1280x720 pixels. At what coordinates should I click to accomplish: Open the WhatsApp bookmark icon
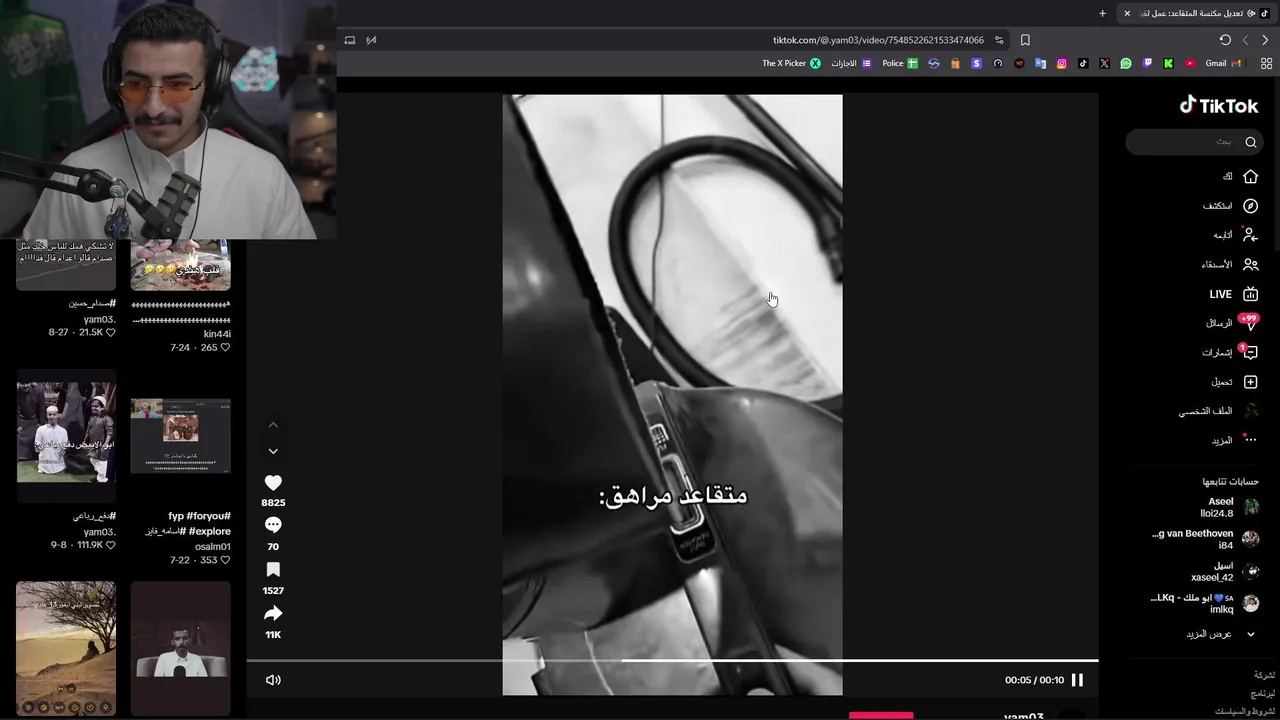pos(1126,63)
